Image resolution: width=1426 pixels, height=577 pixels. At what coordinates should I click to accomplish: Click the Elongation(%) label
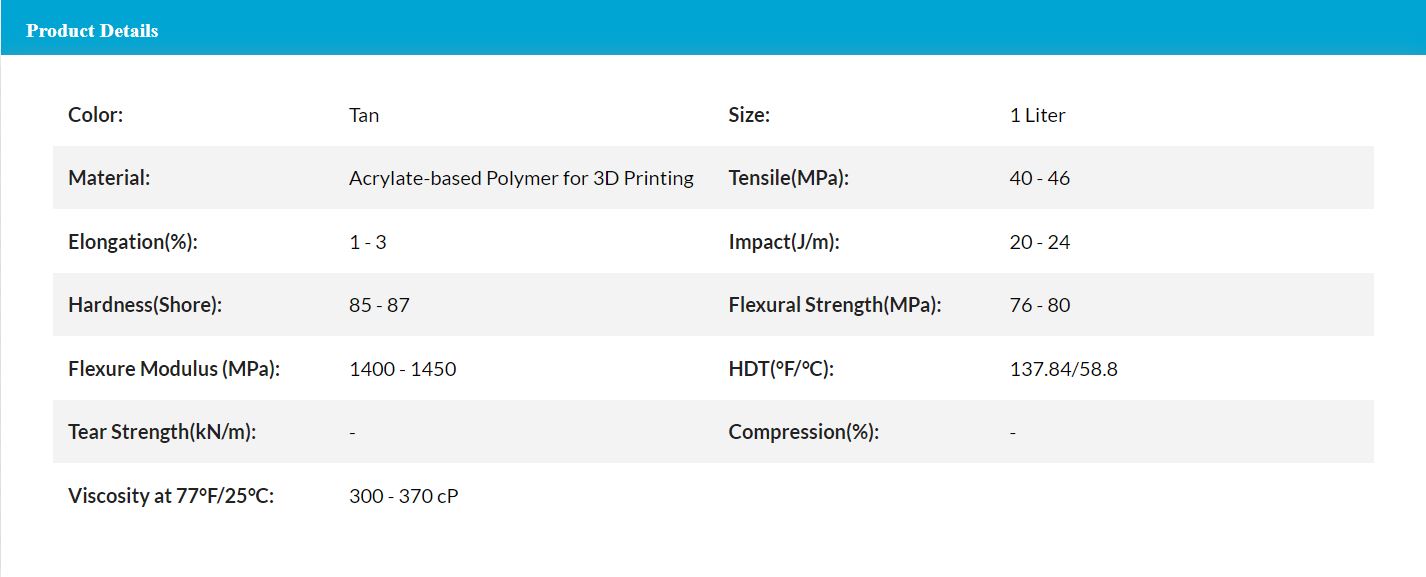133,242
